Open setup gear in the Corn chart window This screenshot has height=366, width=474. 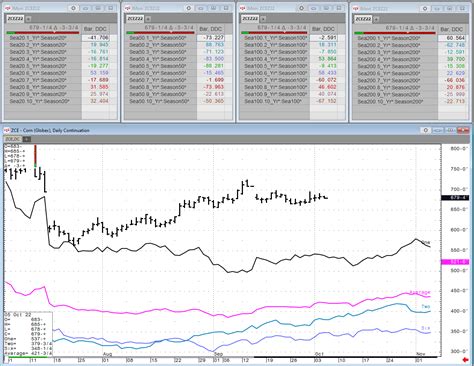click(x=425, y=130)
